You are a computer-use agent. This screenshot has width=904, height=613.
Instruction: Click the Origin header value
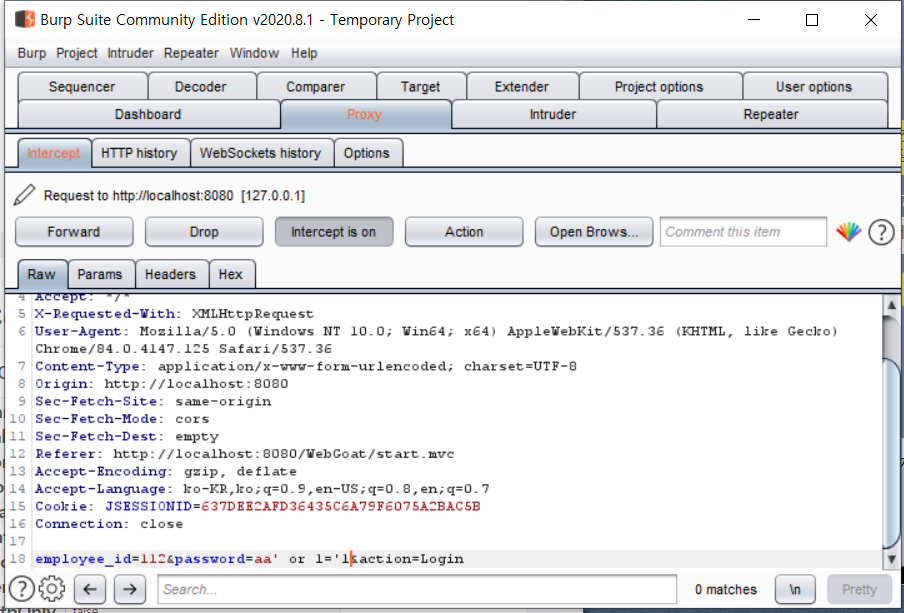point(196,383)
